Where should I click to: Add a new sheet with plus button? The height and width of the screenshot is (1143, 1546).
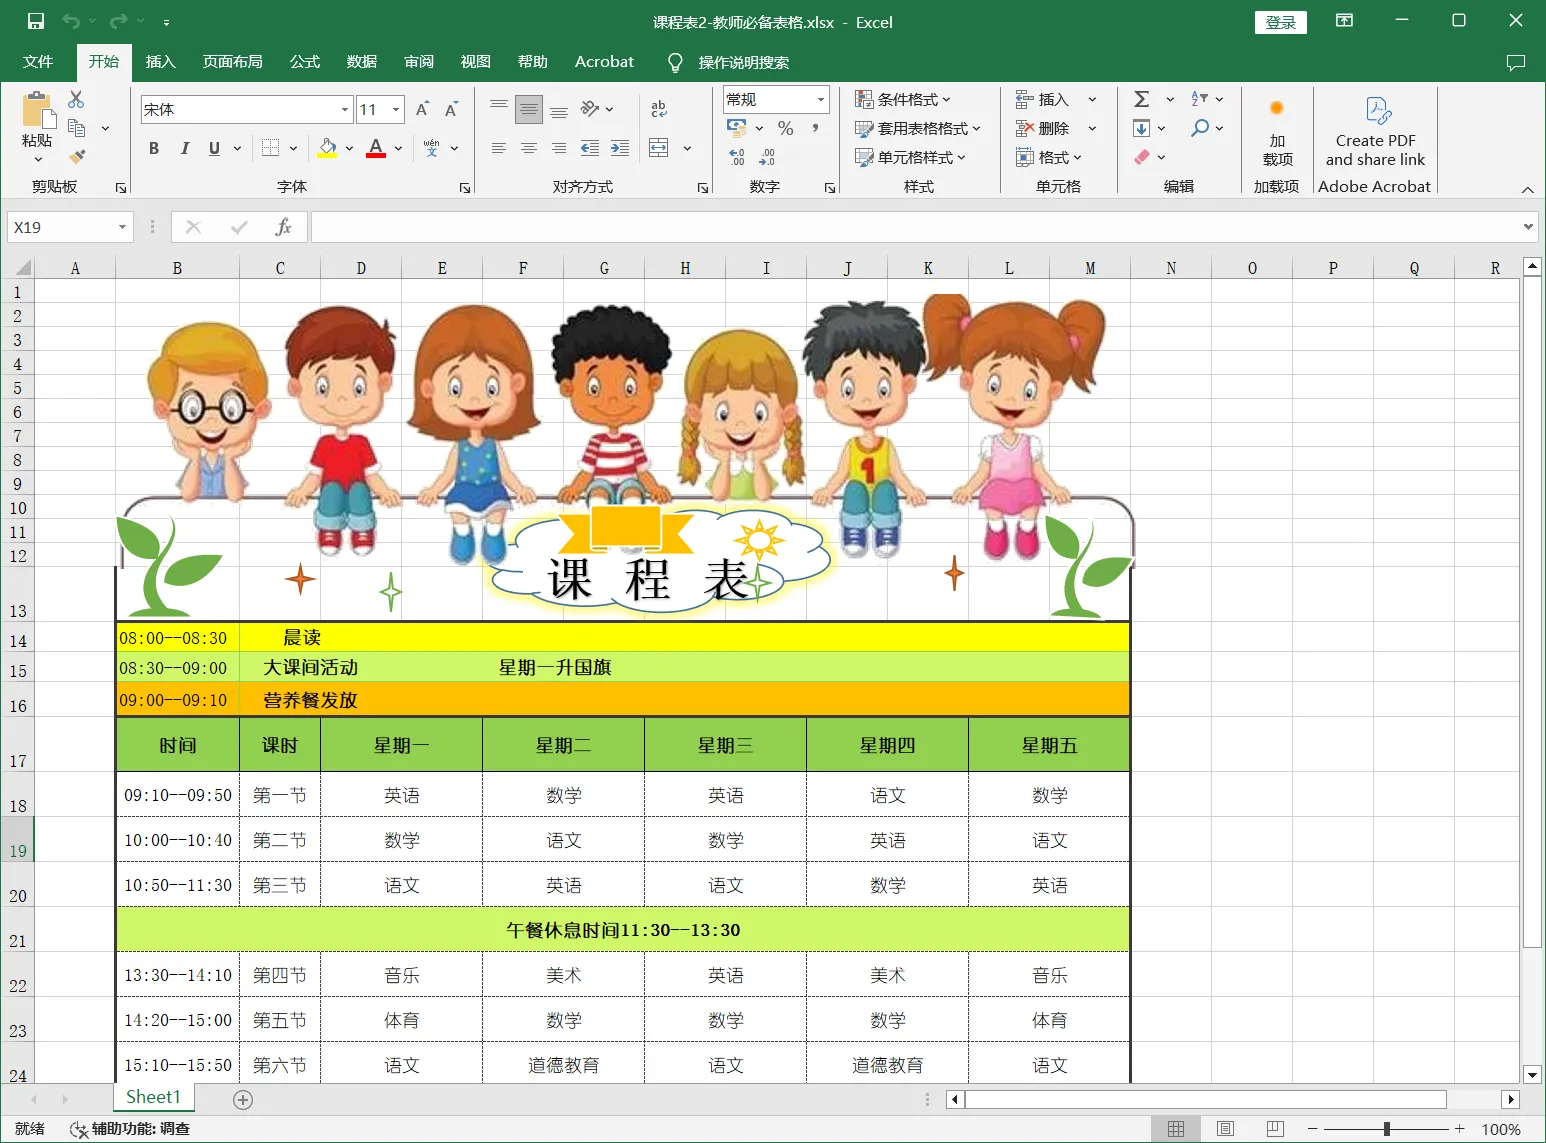point(242,1099)
